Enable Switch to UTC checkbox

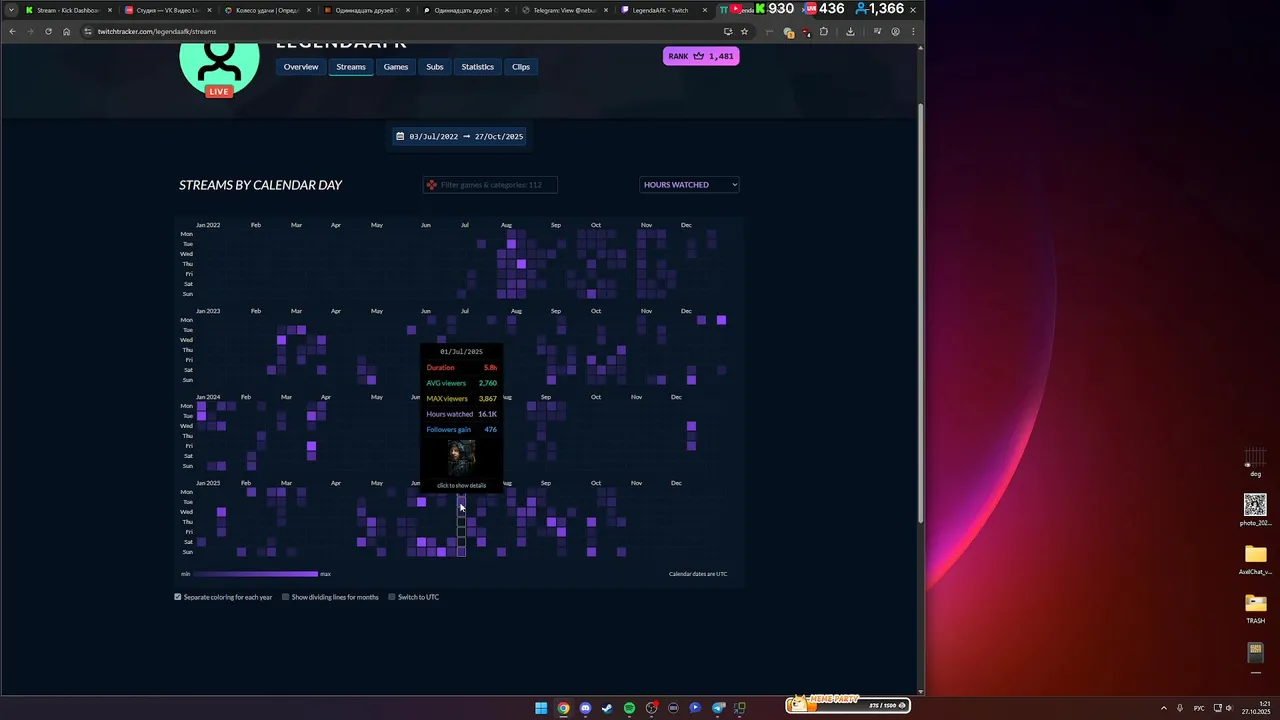[x=392, y=597]
